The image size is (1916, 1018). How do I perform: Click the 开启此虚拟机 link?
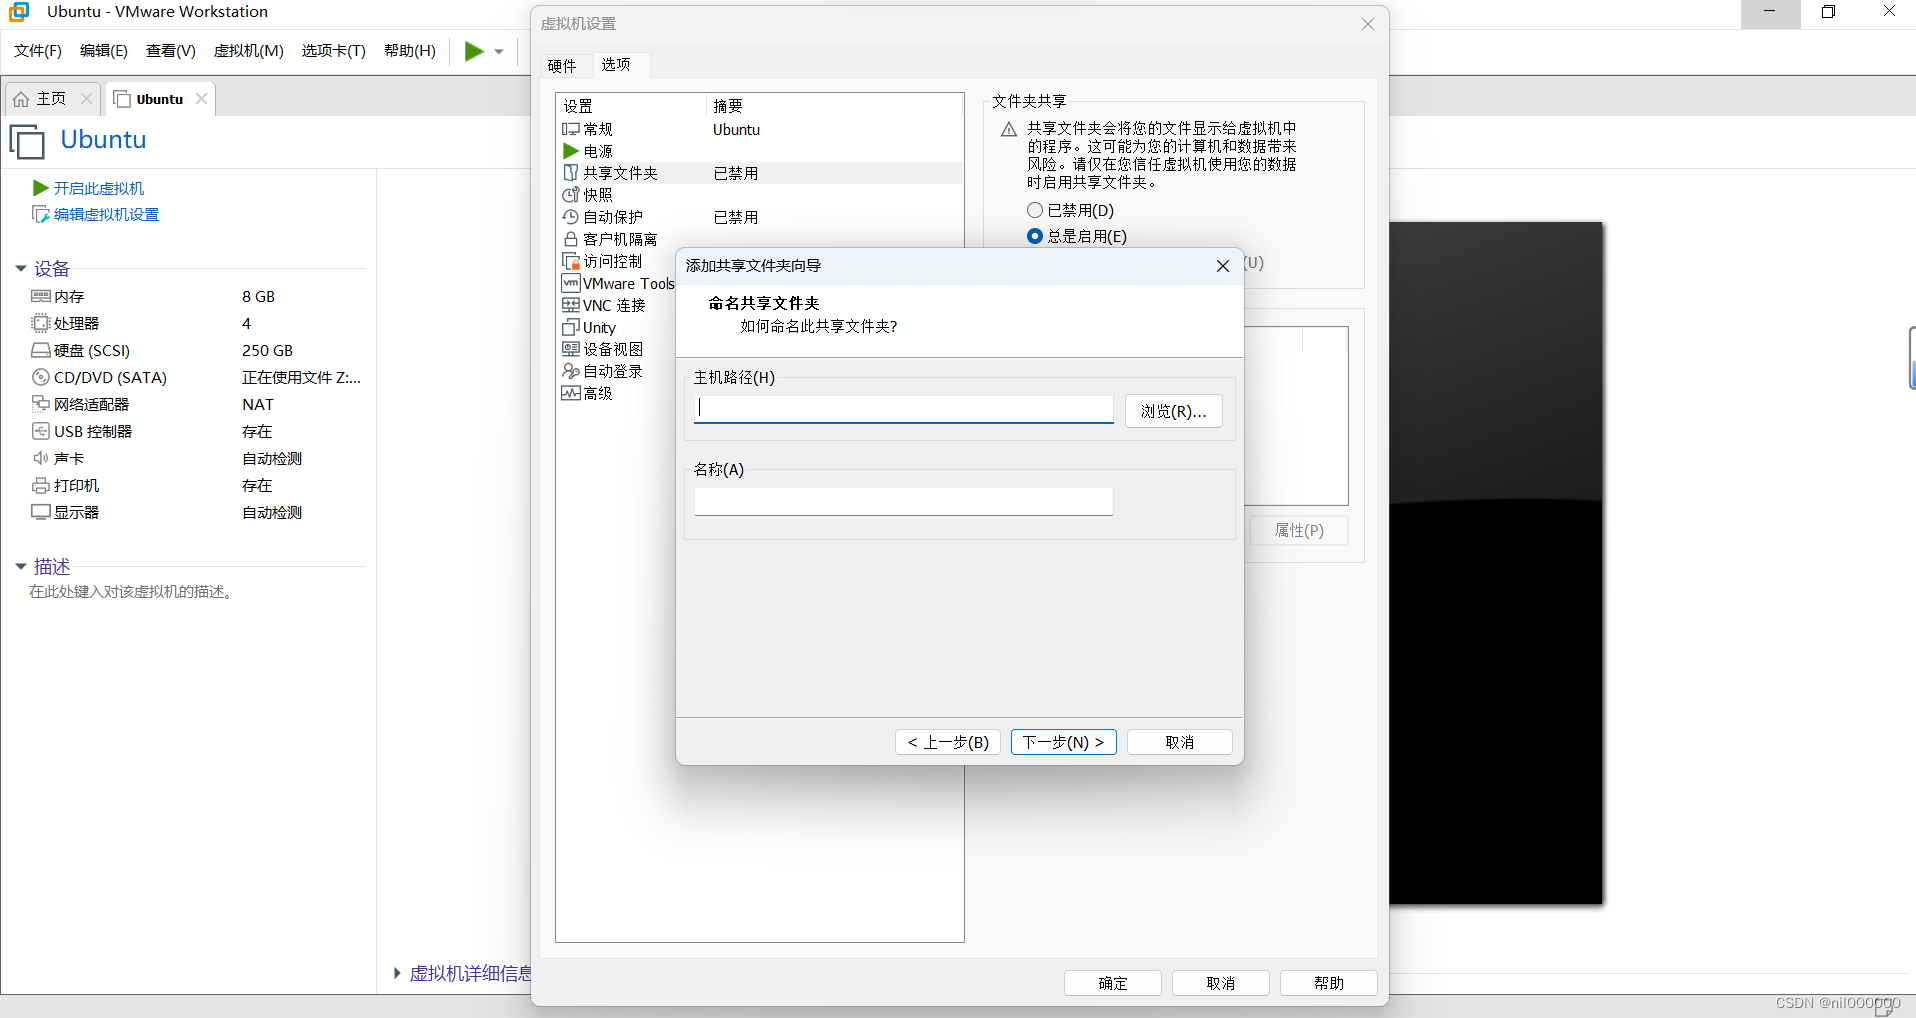pyautogui.click(x=99, y=188)
